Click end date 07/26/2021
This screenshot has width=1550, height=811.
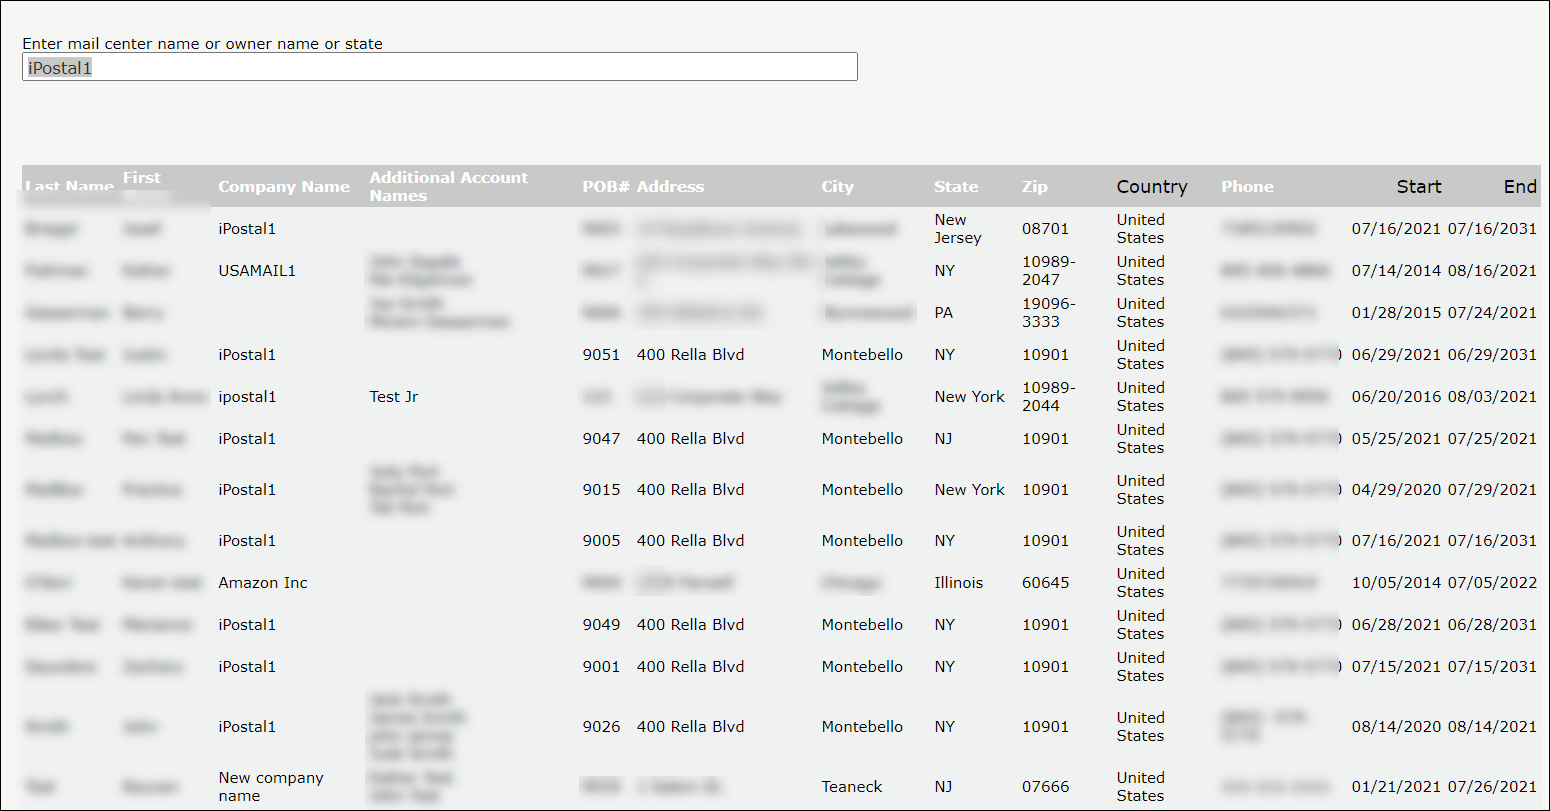pyautogui.click(x=1492, y=787)
